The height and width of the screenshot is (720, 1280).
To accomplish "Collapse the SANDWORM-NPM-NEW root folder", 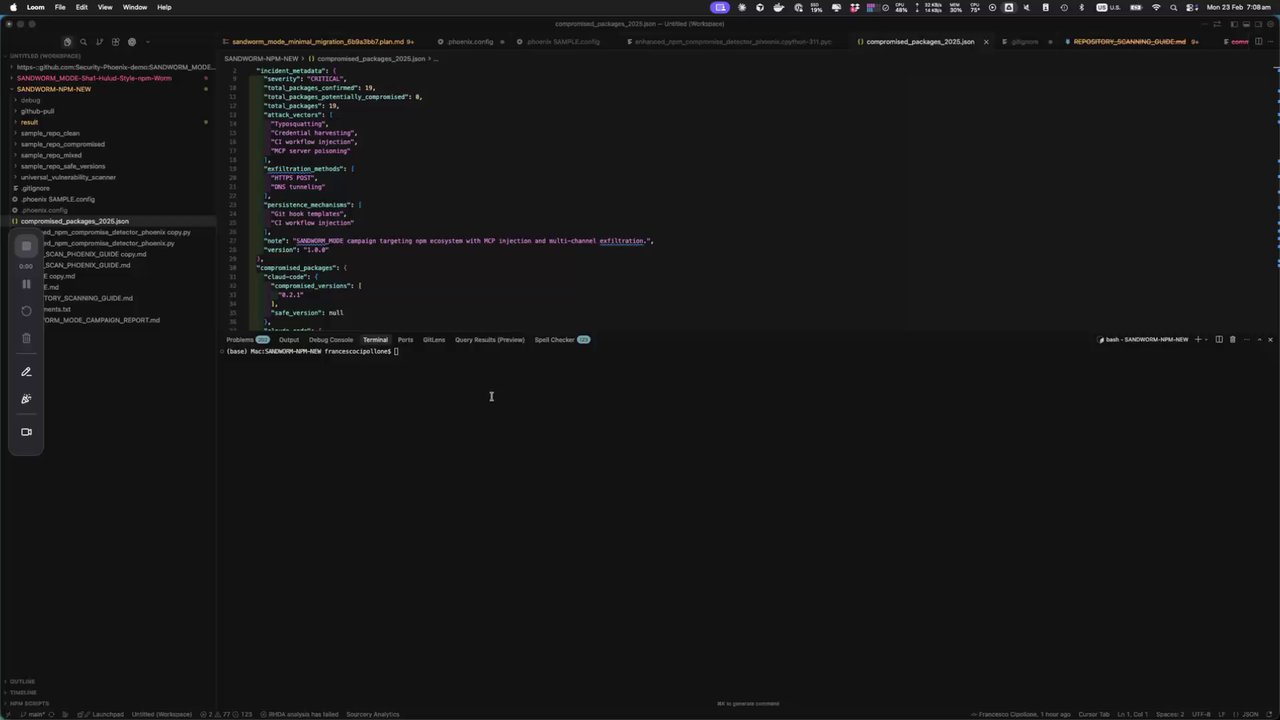I will pos(53,89).
